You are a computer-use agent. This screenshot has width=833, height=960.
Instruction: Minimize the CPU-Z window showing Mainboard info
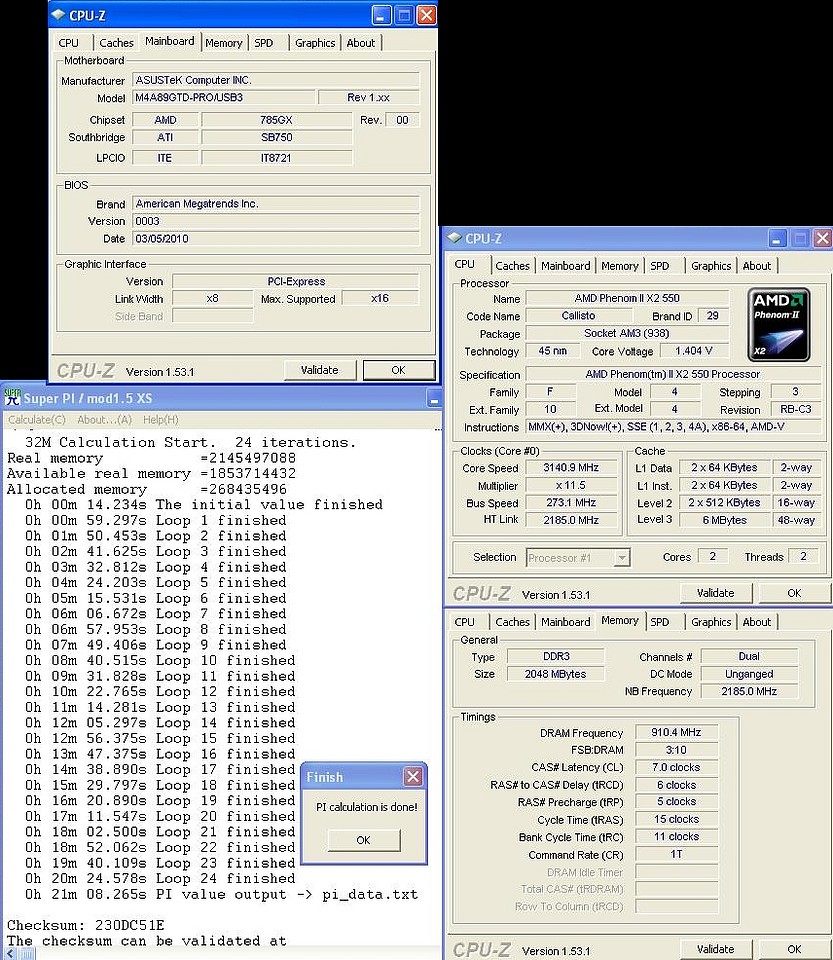(381, 15)
